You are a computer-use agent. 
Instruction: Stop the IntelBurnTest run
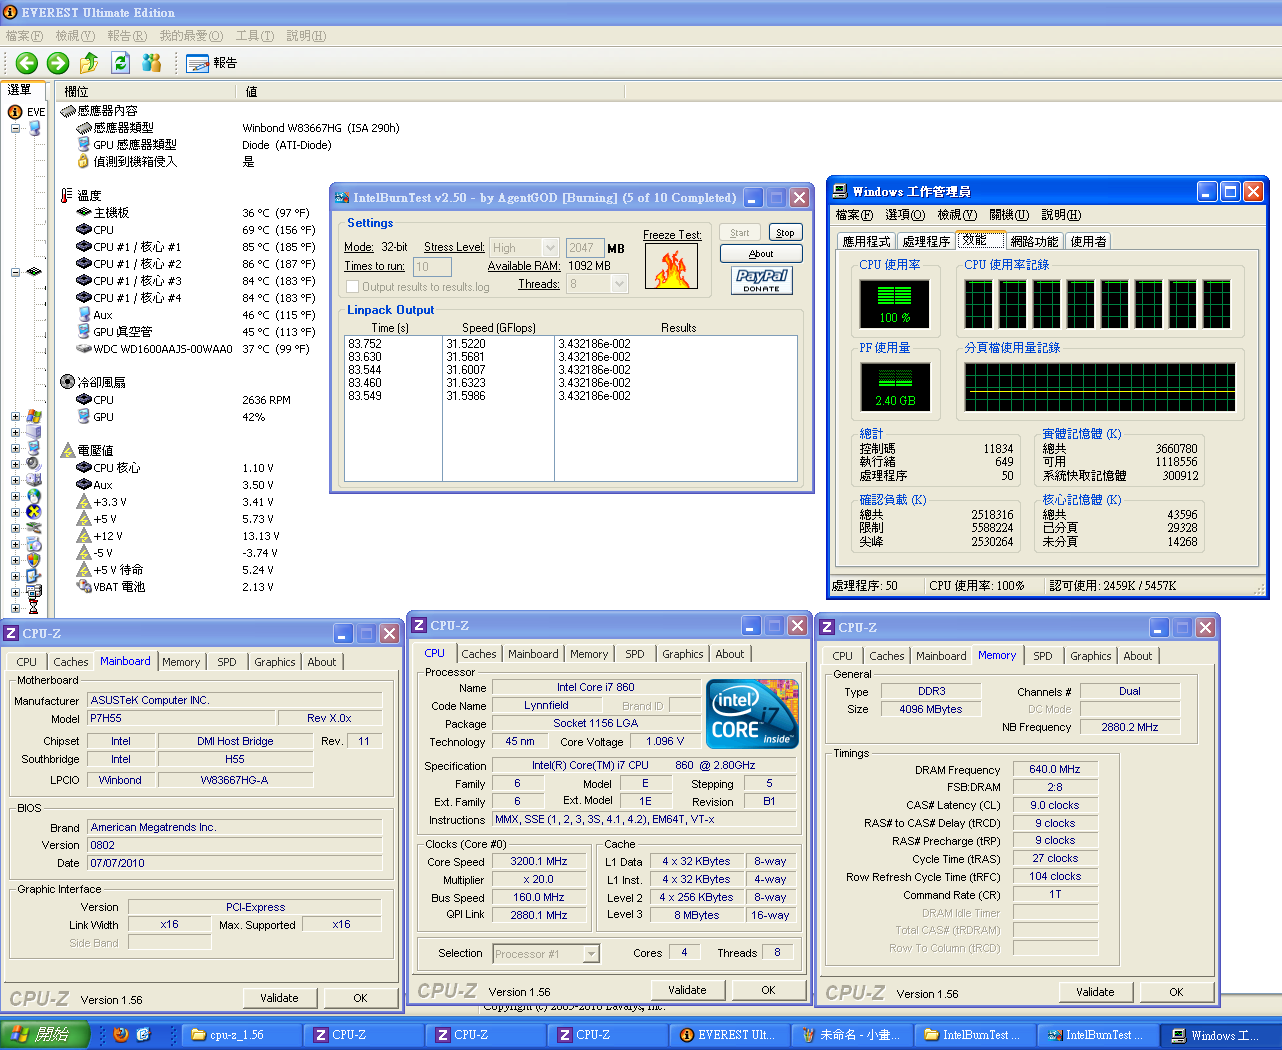tap(786, 233)
